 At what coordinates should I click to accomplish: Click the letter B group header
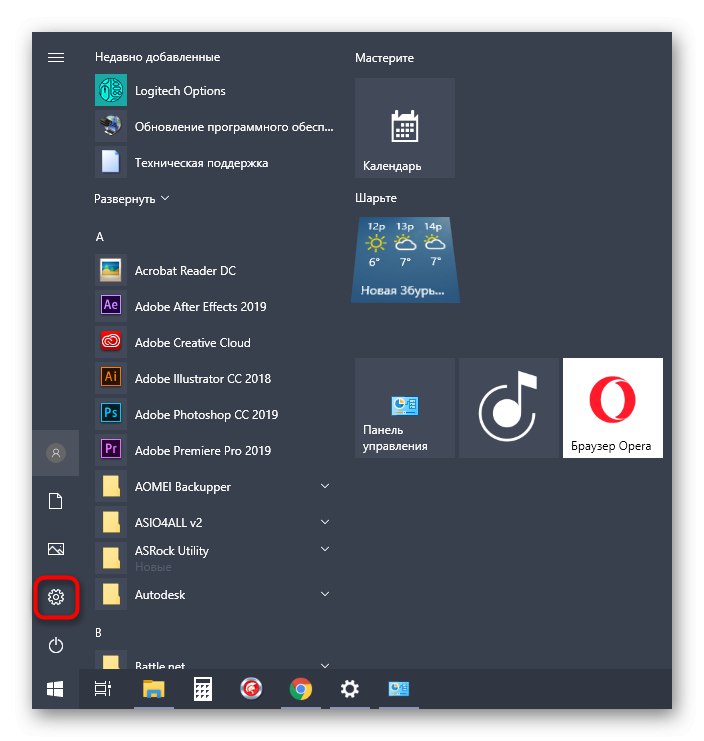(99, 632)
